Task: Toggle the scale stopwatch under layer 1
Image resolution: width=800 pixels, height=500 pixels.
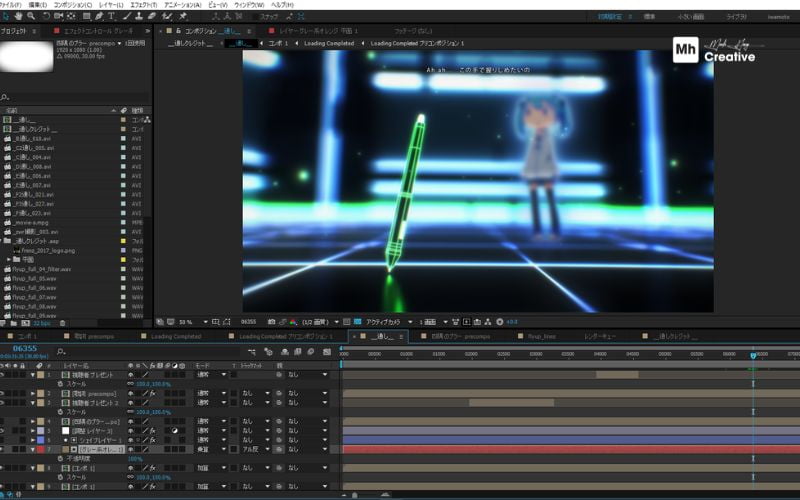Action: click(60, 384)
